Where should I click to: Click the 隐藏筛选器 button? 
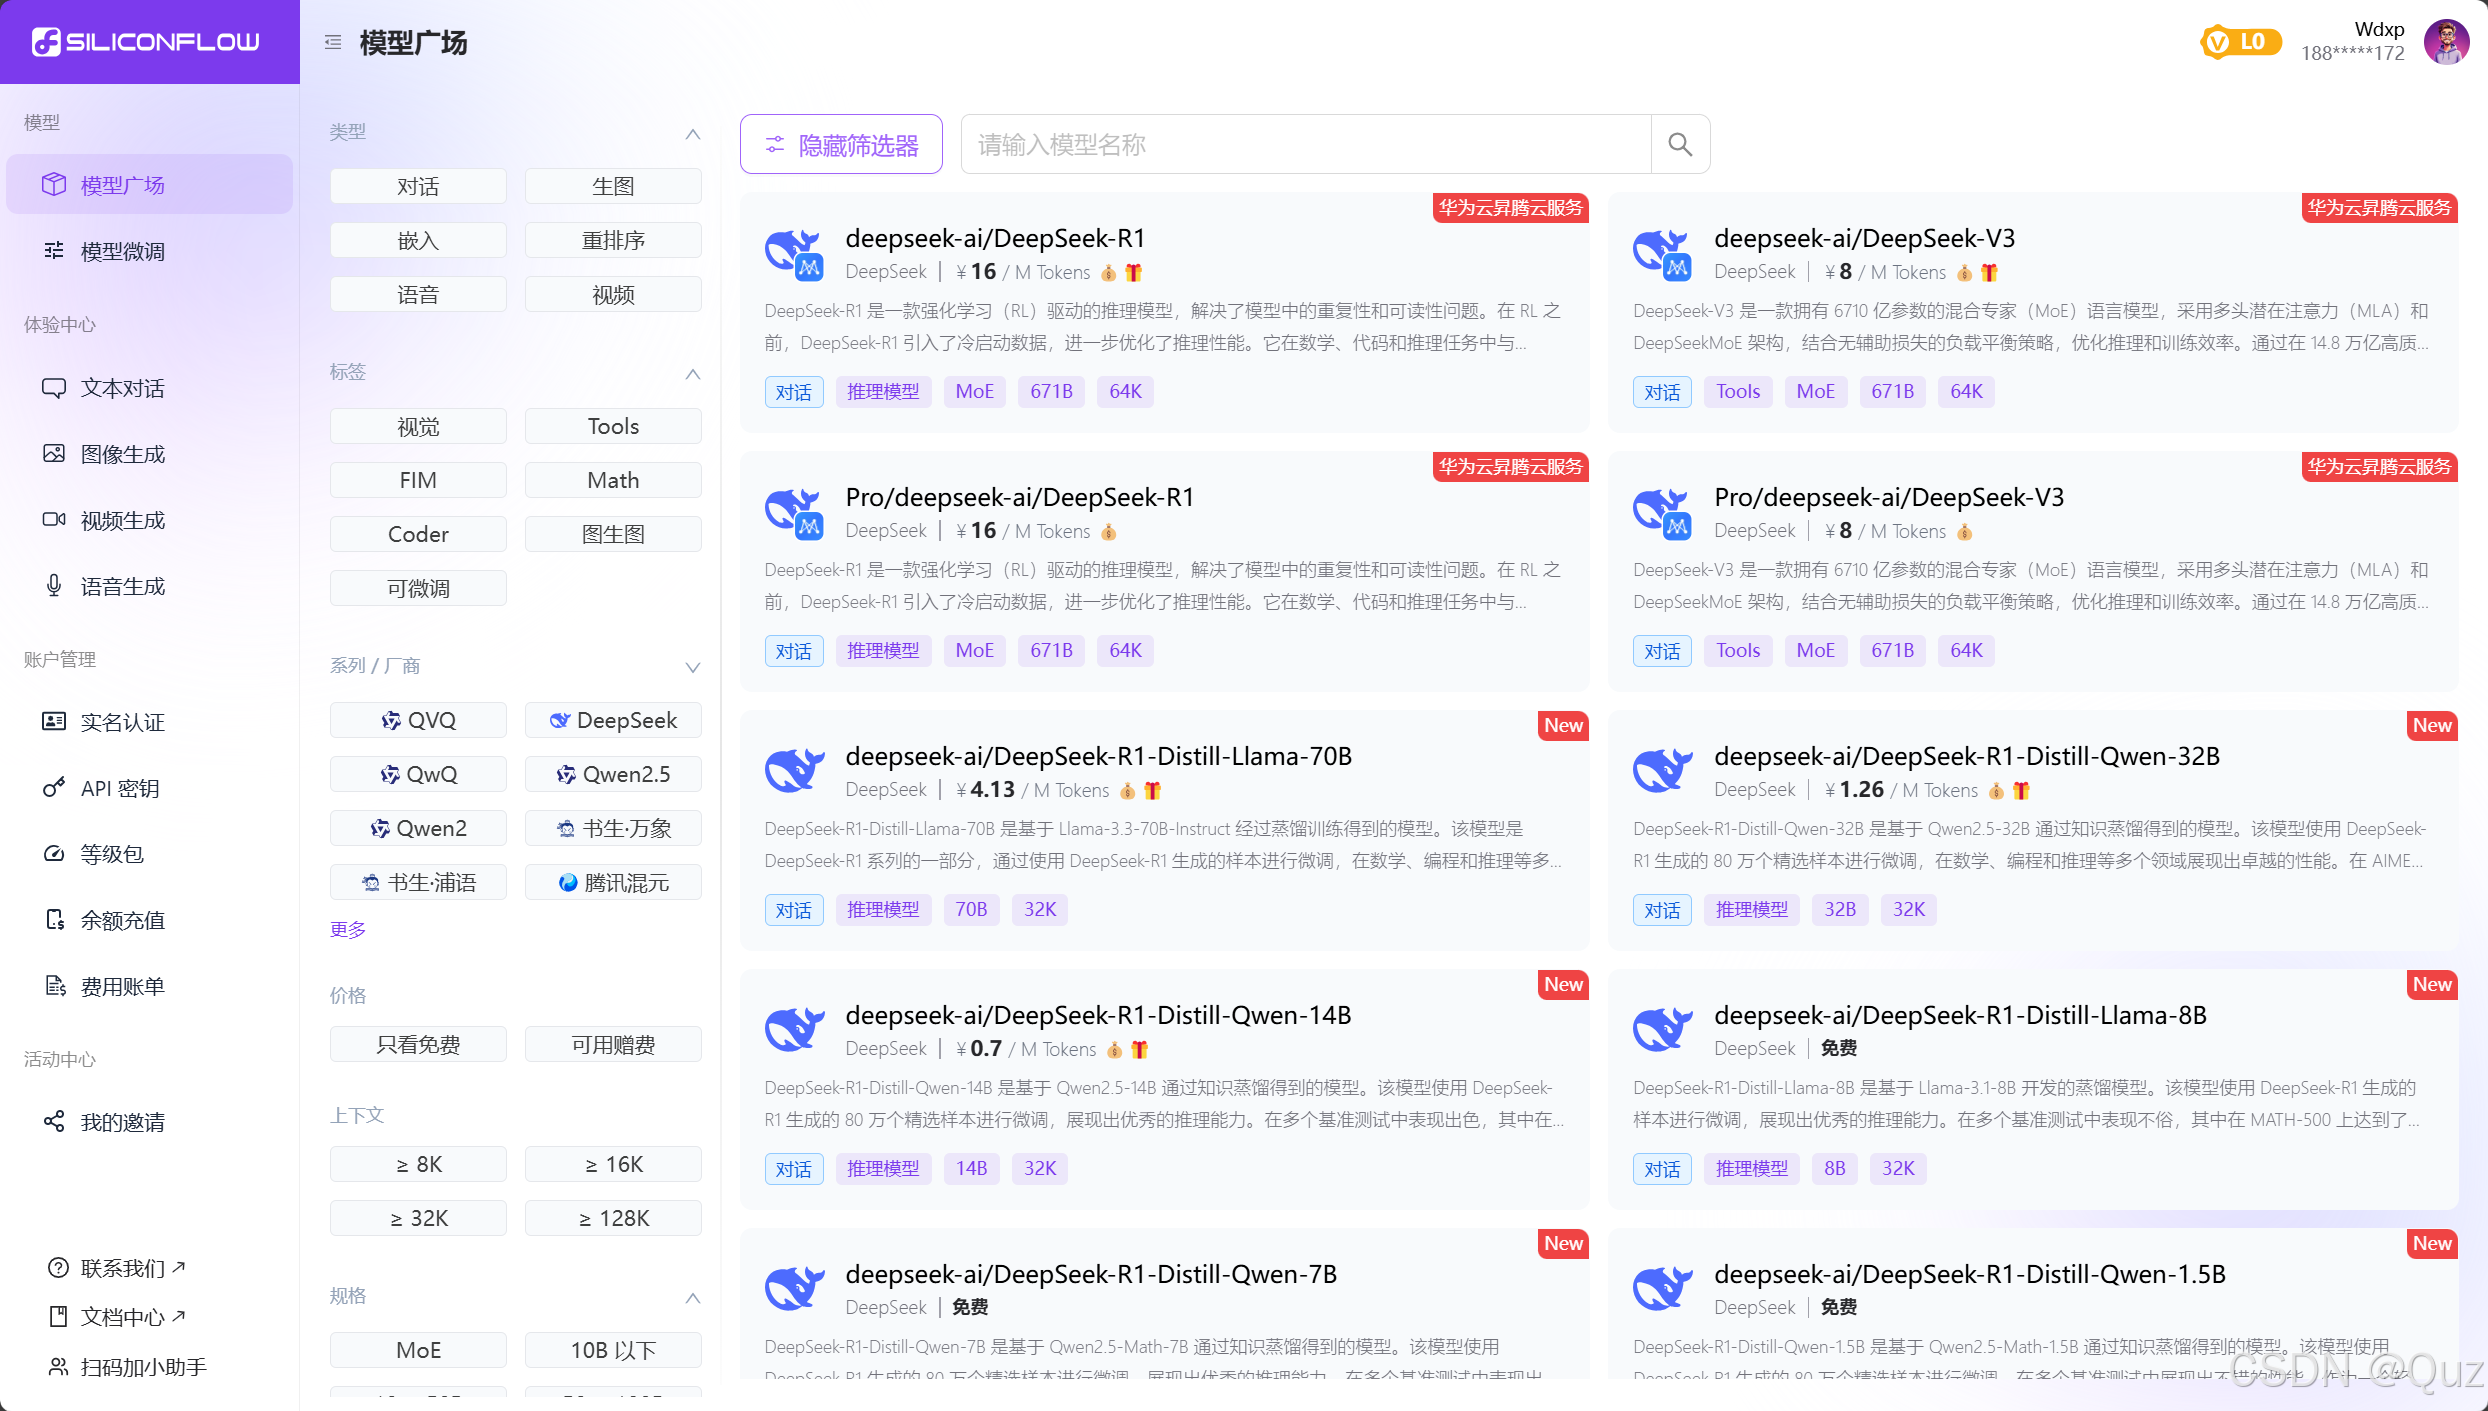coord(841,144)
